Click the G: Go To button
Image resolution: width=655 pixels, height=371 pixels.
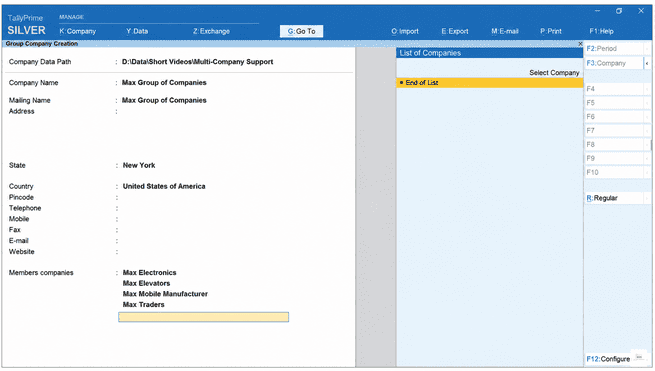(x=301, y=31)
